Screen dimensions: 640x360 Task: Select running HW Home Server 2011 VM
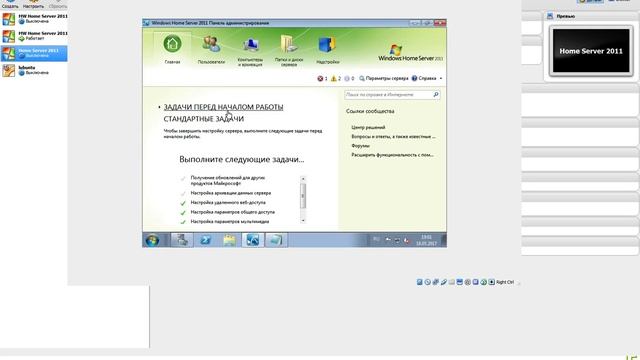pyautogui.click(x=34, y=36)
